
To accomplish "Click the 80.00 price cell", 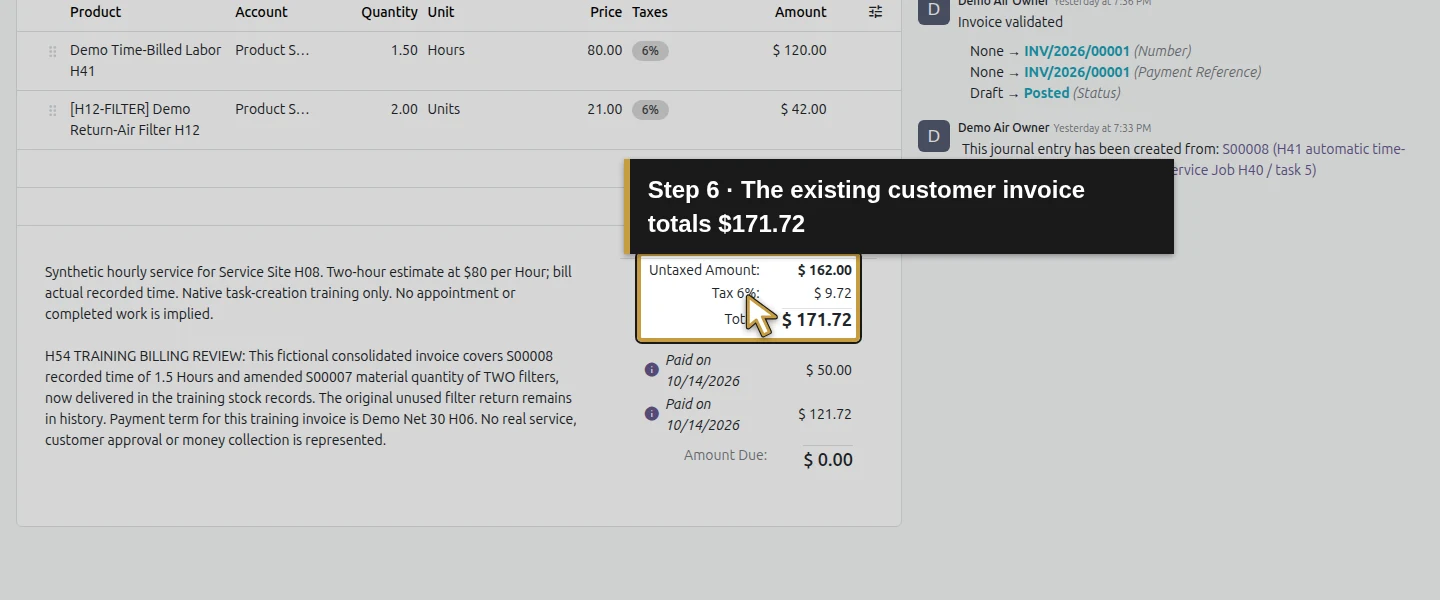I will click(x=604, y=50).
